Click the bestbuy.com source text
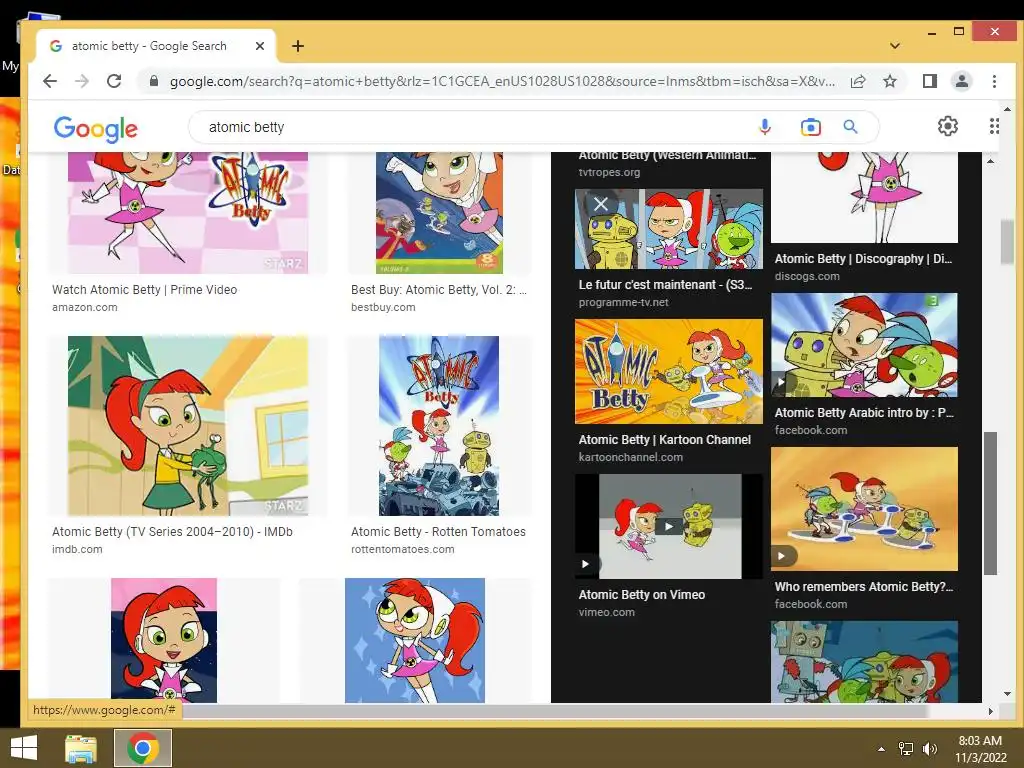 tap(383, 307)
